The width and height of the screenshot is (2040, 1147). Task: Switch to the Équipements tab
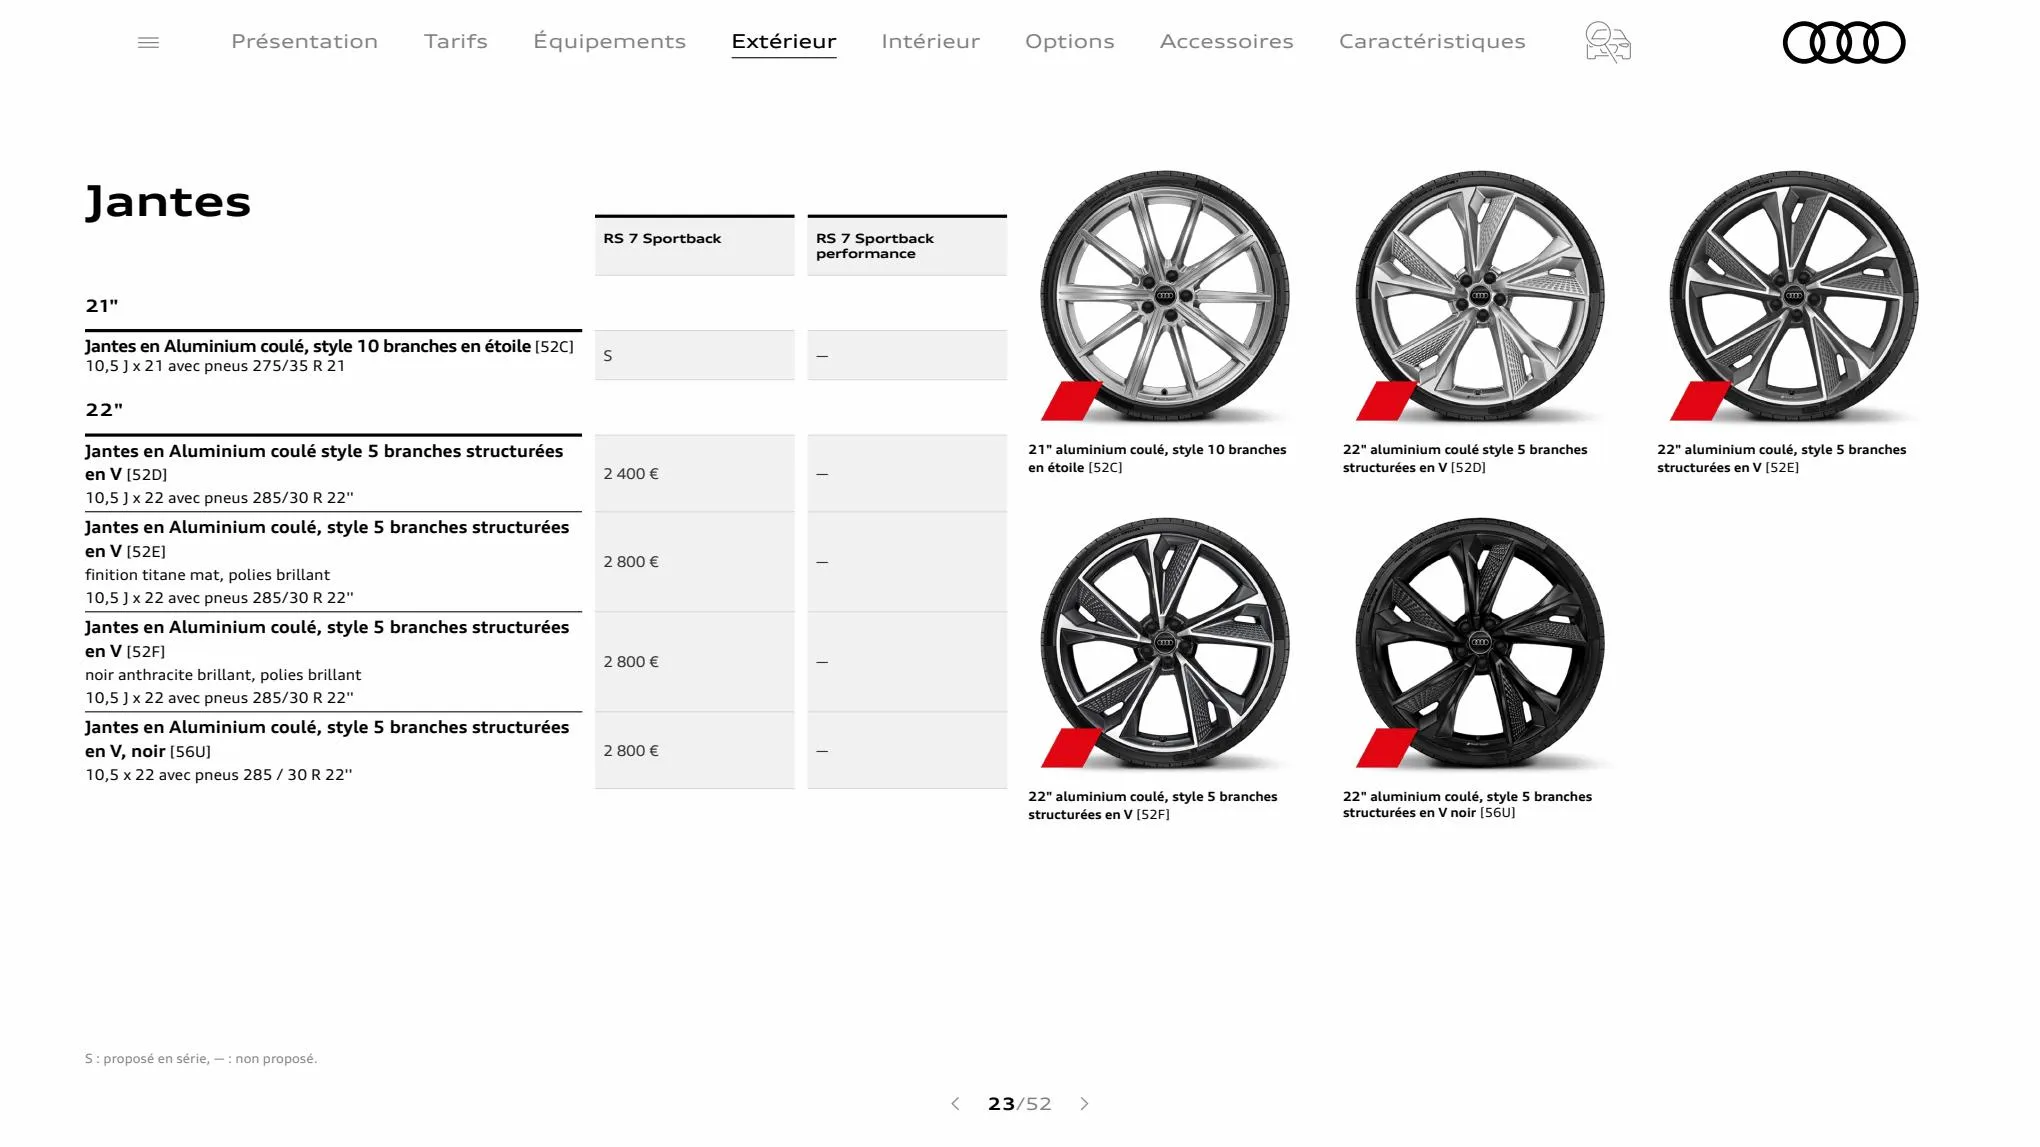[609, 41]
